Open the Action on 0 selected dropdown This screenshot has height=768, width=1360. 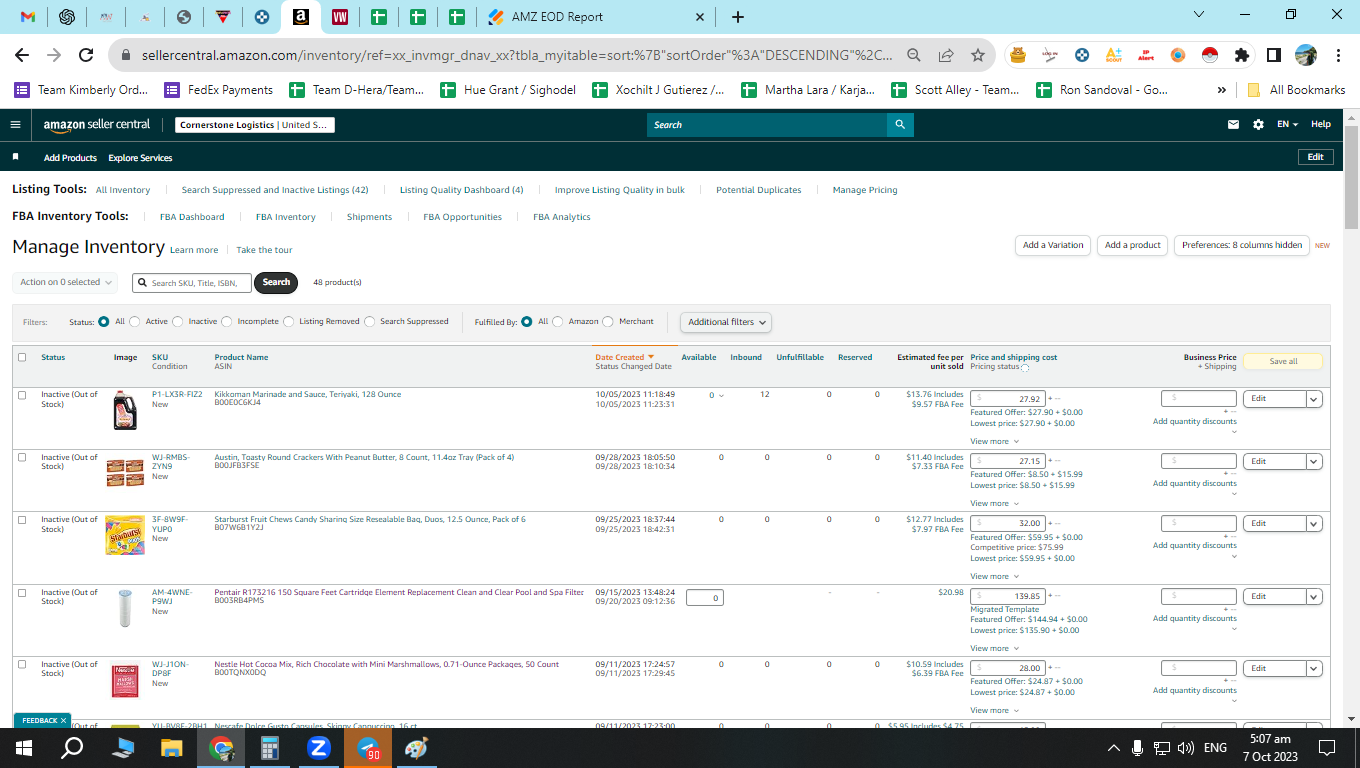(x=65, y=282)
